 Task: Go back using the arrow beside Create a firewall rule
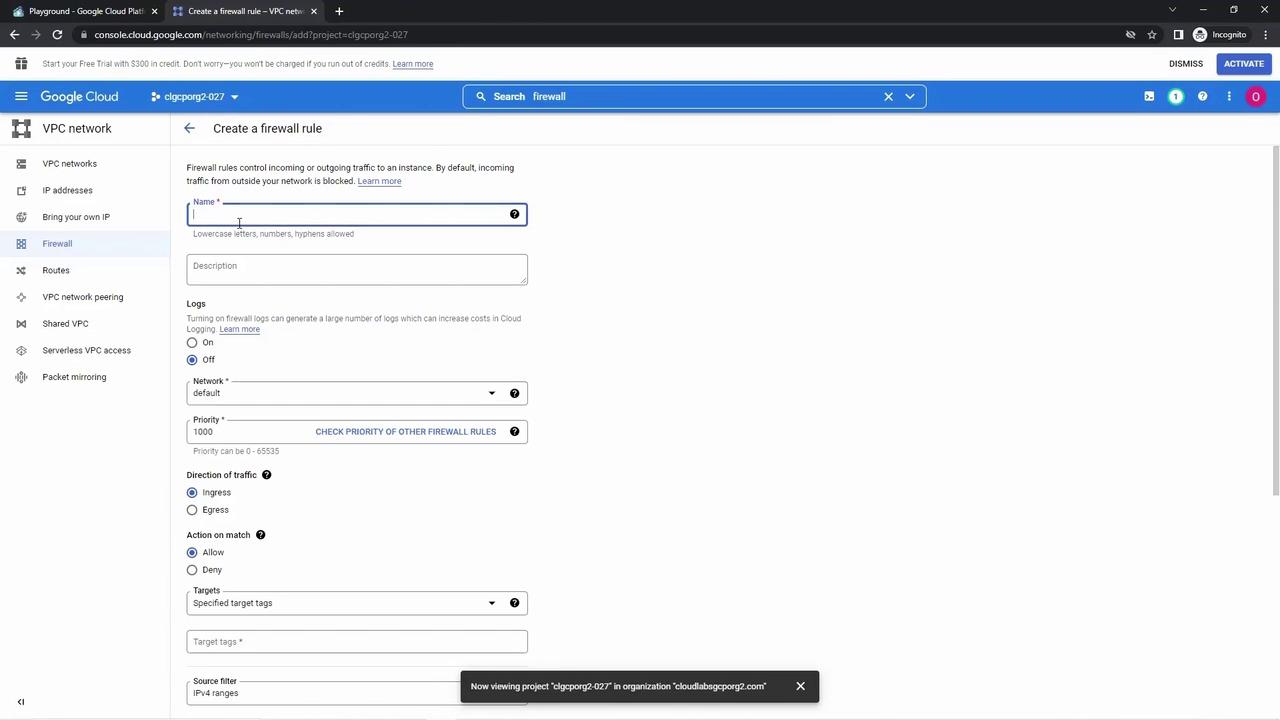[189, 129]
